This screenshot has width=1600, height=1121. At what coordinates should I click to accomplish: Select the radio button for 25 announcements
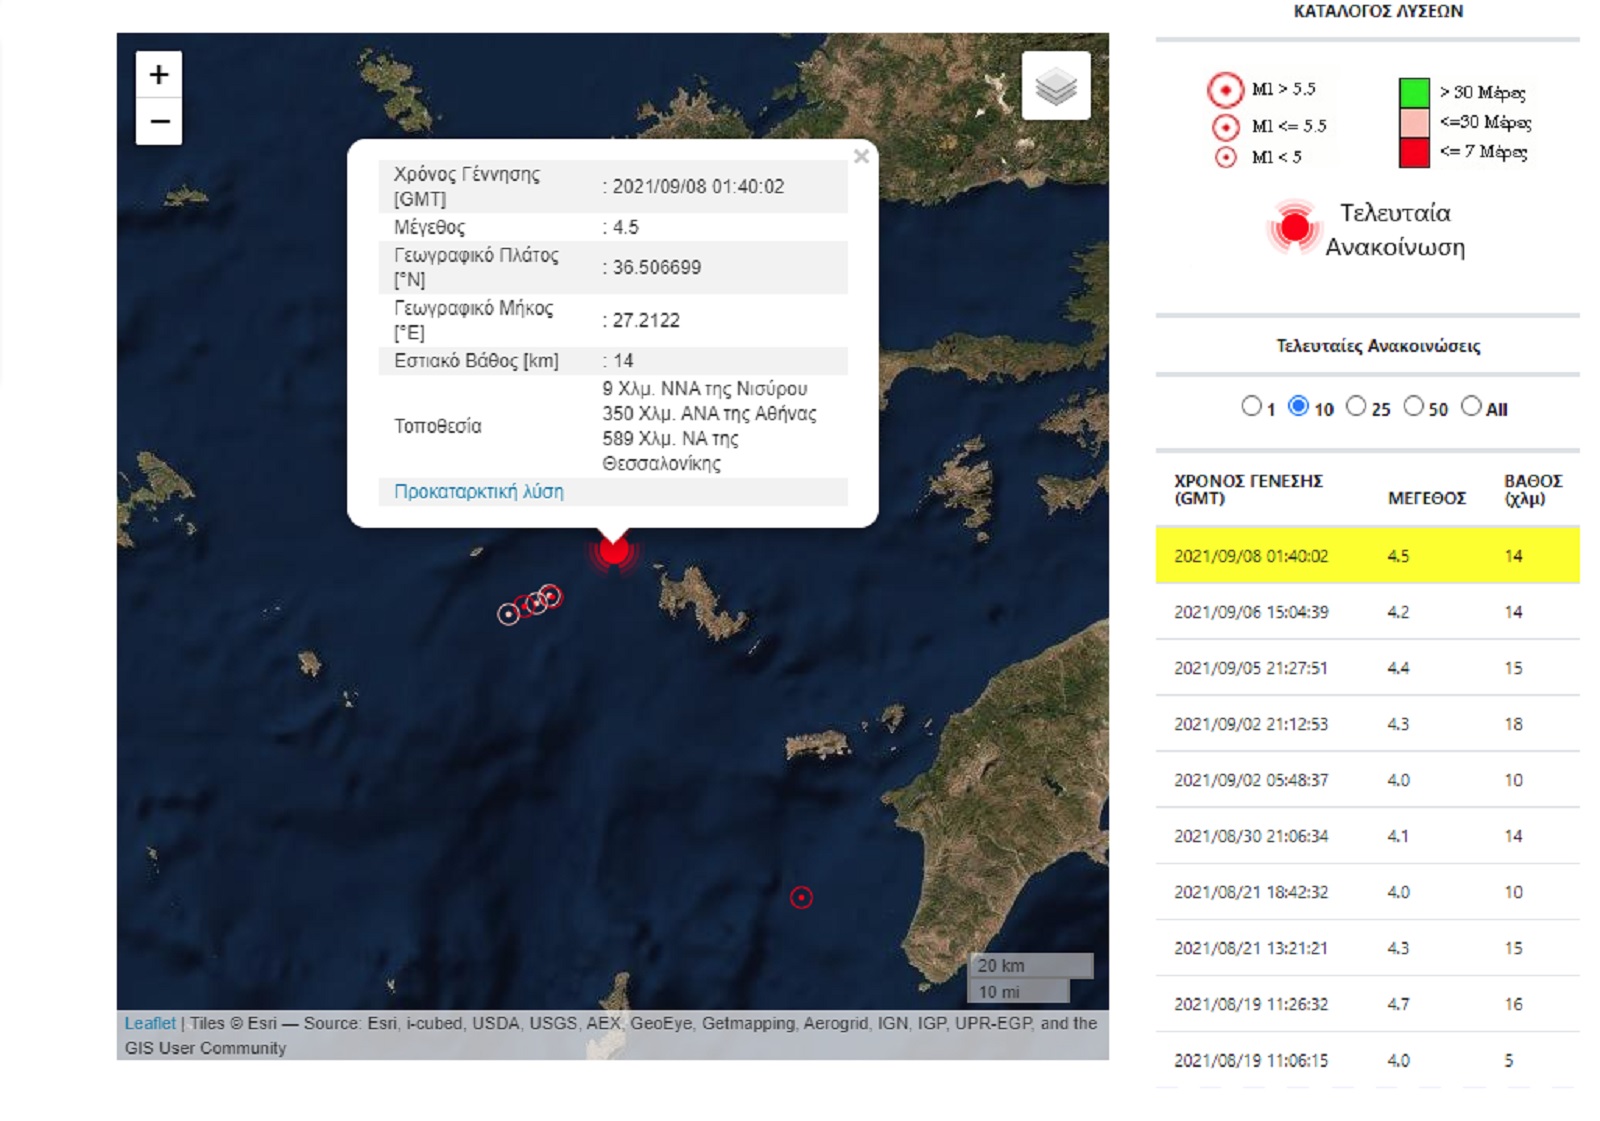click(1356, 406)
